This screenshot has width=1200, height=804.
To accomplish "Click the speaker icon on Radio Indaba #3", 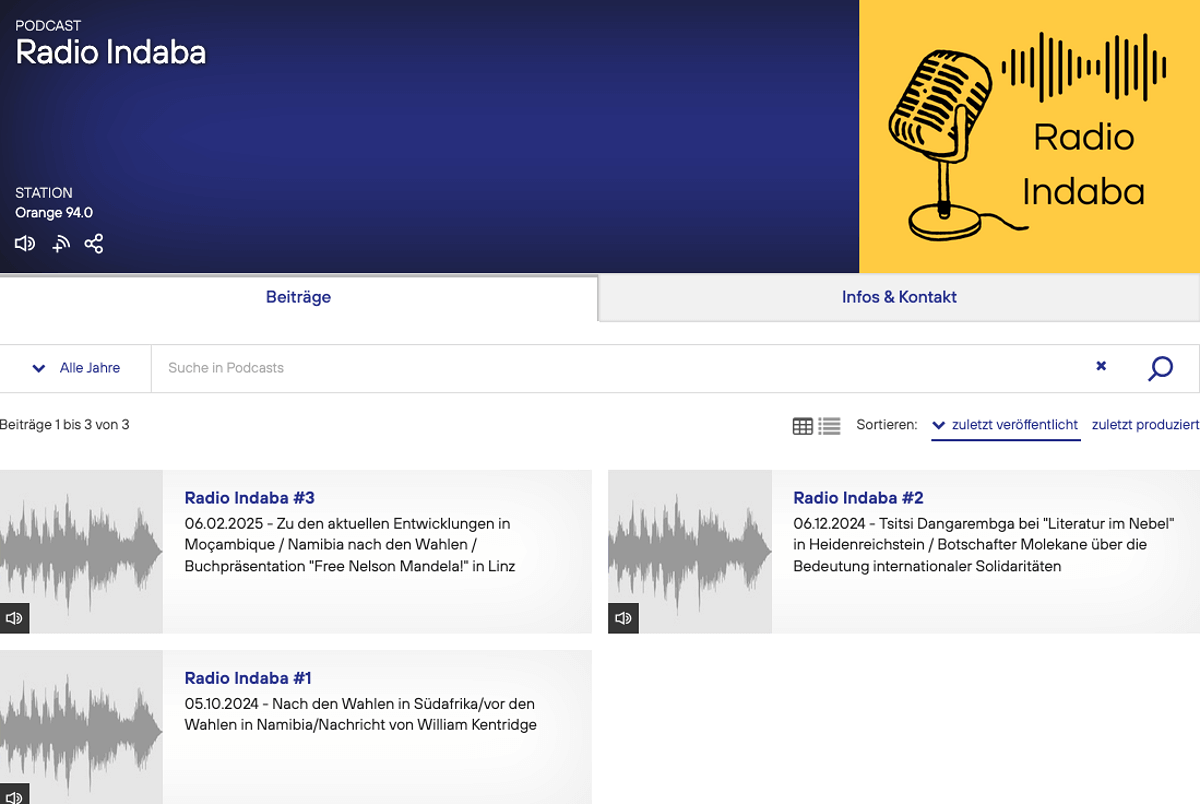I will click(x=14, y=617).
